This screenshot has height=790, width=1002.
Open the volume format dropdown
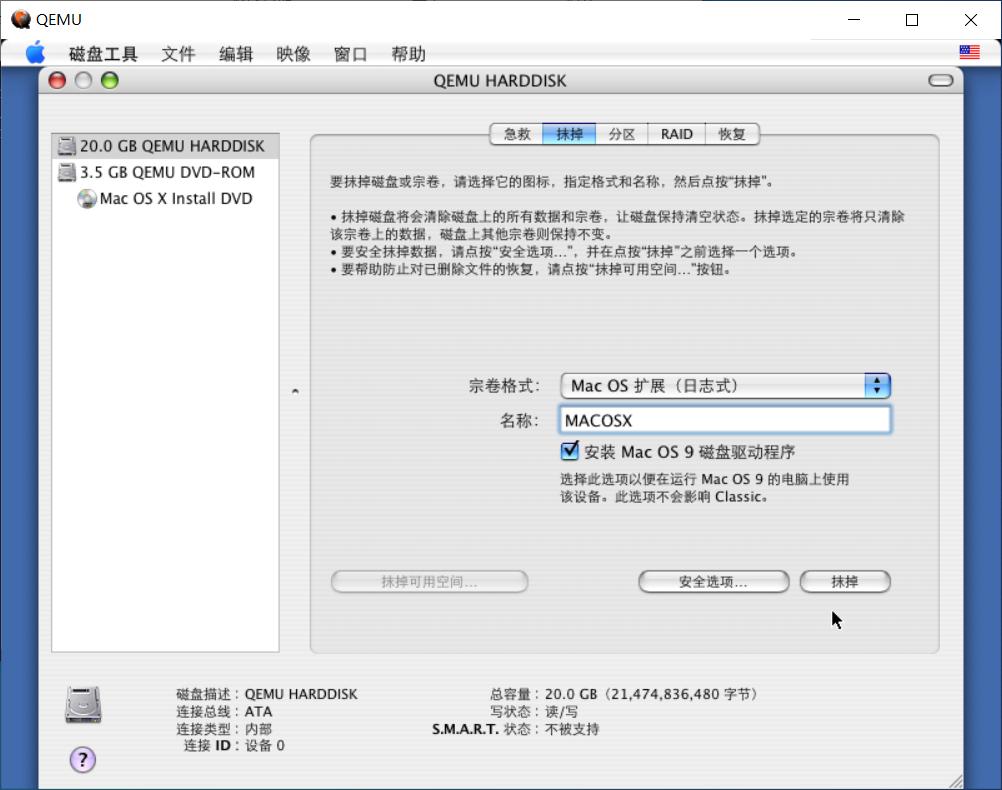pyautogui.click(x=725, y=385)
